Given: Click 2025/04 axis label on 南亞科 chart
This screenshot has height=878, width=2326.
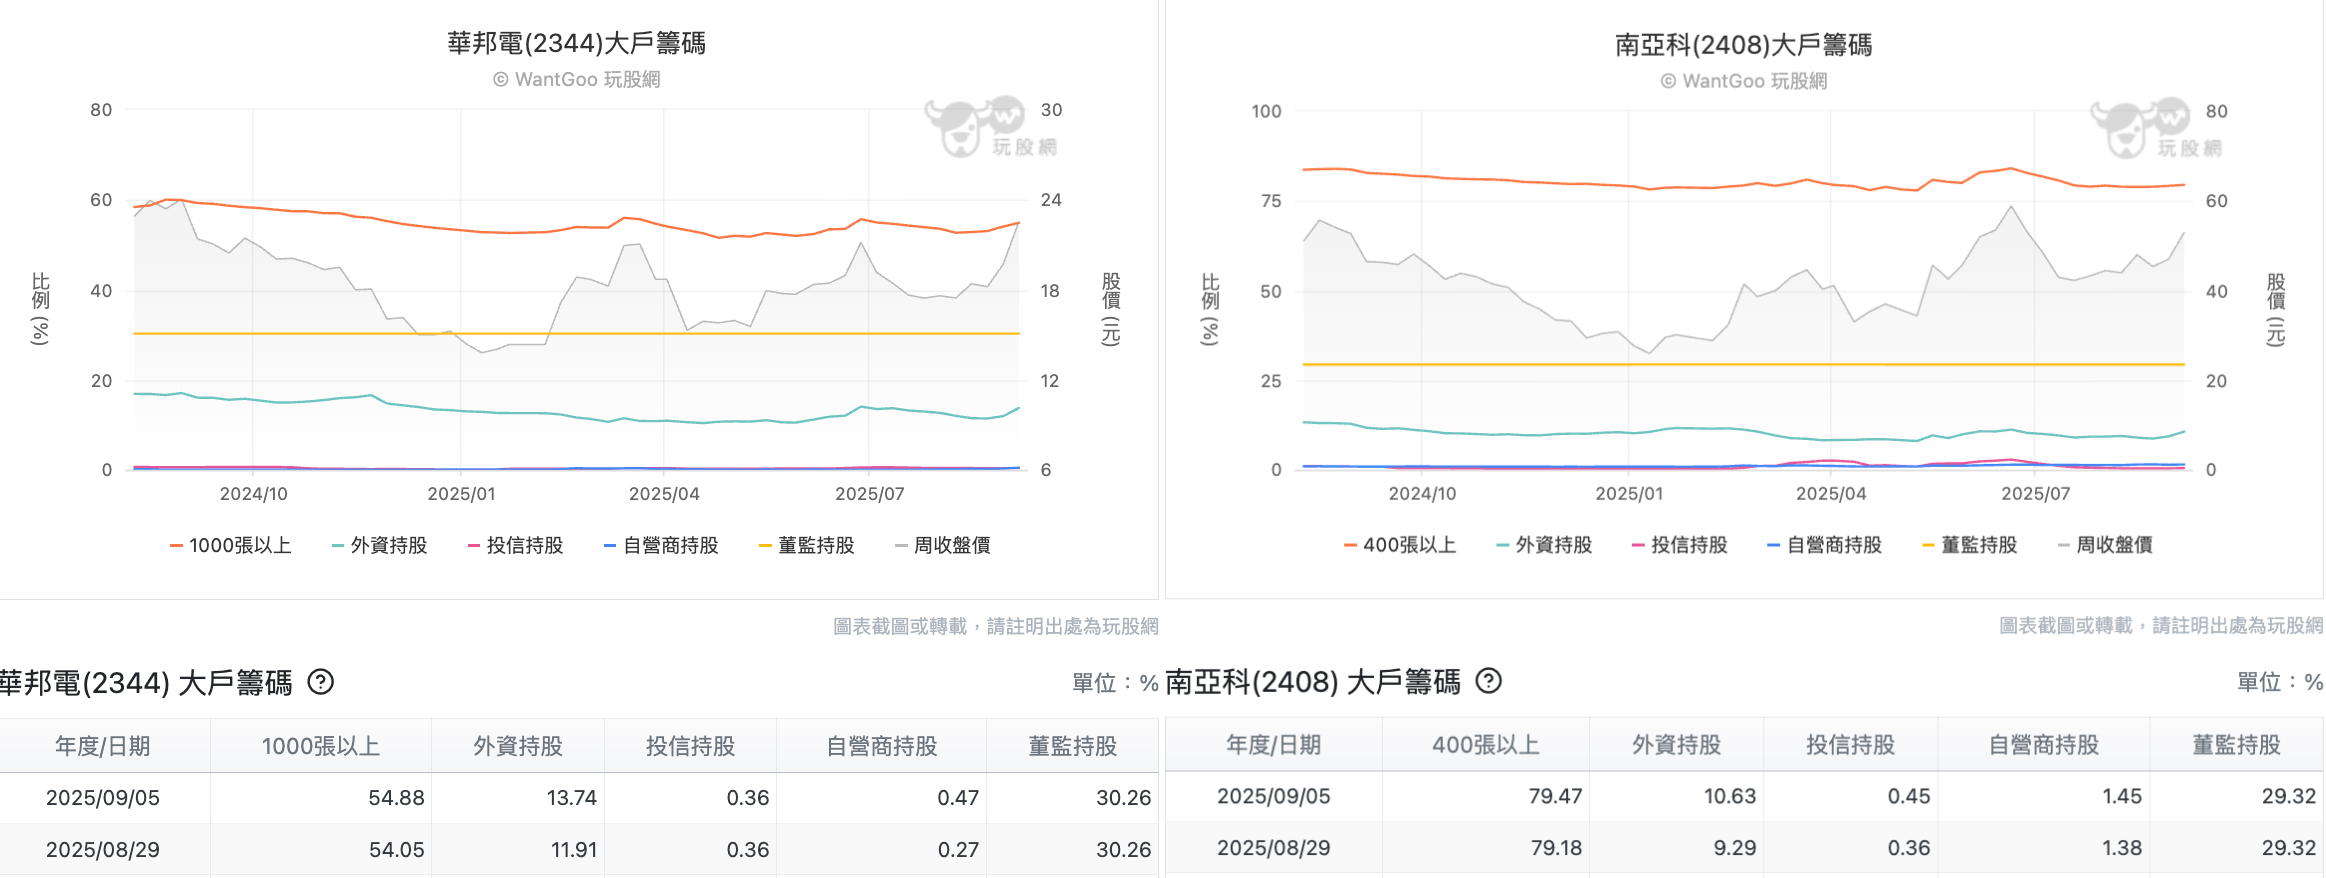Looking at the screenshot, I should point(1831,494).
